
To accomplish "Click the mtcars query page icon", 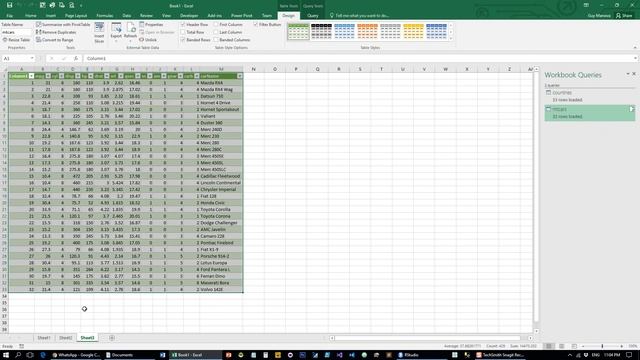I will click(631, 109).
